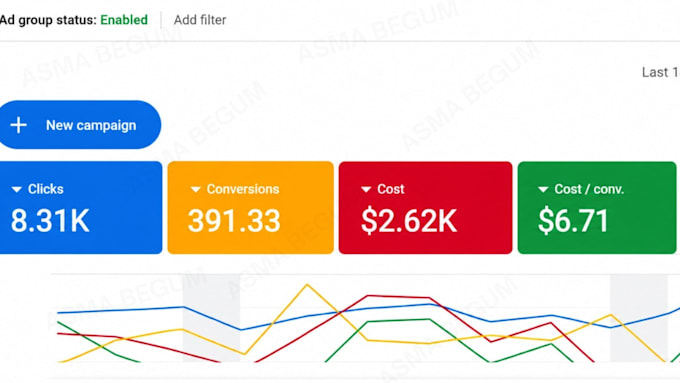Open the Last date range selector

pyautogui.click(x=660, y=72)
